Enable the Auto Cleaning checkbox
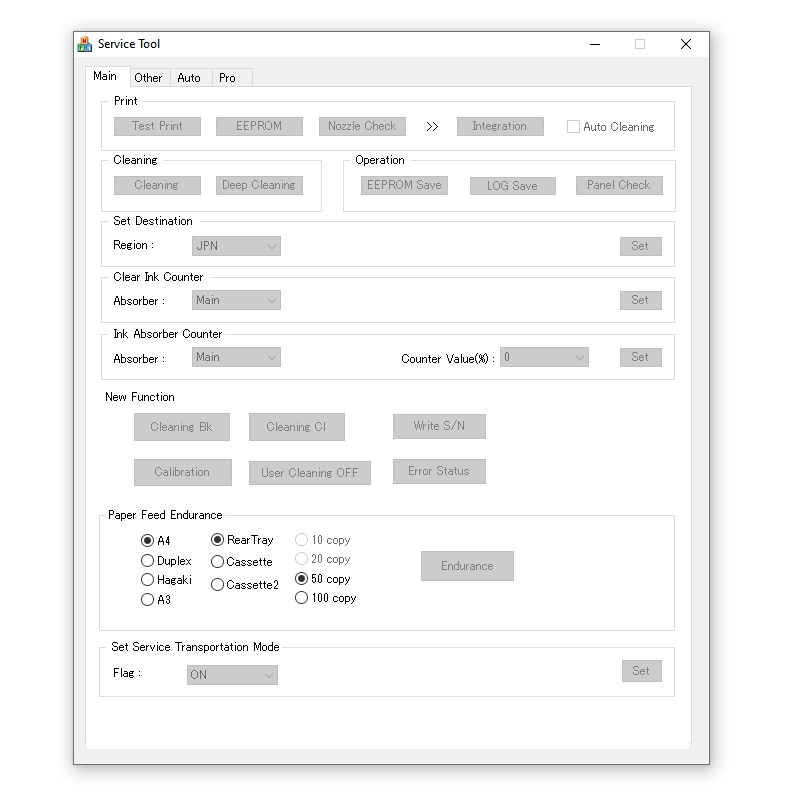 [573, 127]
